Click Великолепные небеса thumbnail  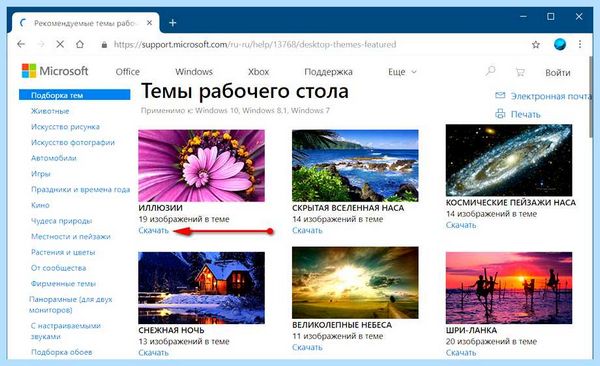(x=355, y=283)
